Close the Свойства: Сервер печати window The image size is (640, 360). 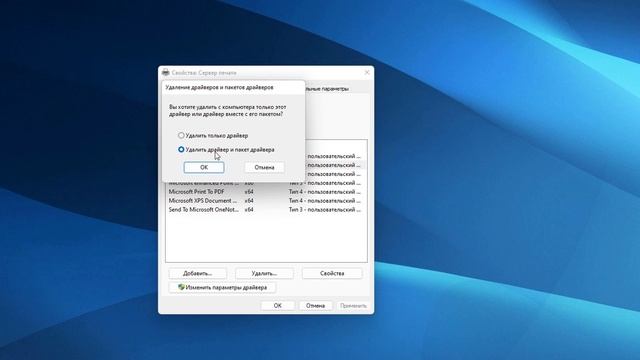(367, 72)
